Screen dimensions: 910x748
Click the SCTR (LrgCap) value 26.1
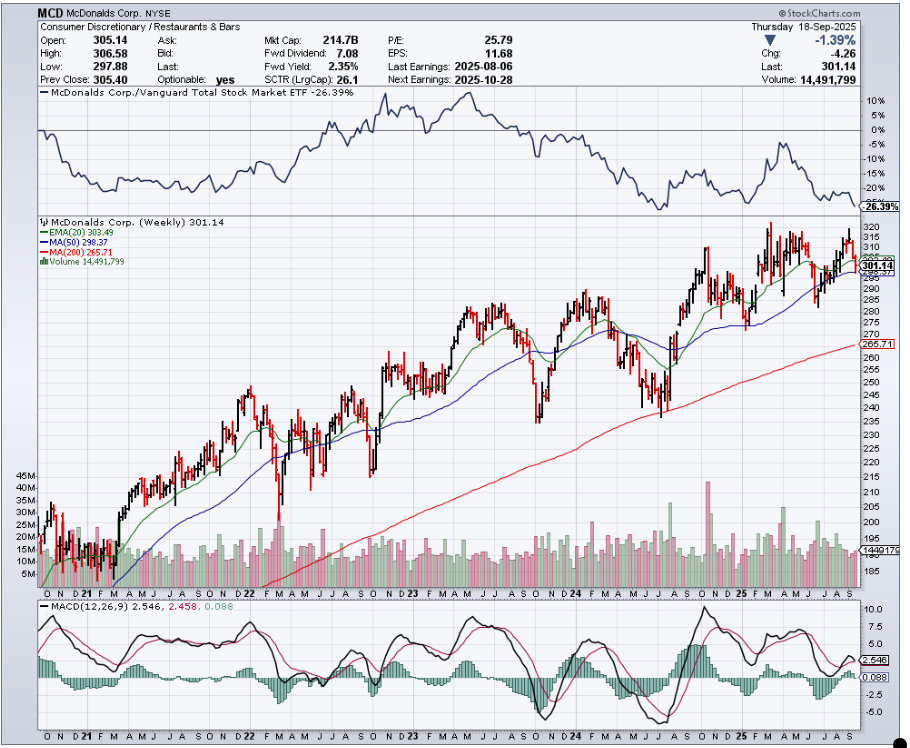(348, 80)
